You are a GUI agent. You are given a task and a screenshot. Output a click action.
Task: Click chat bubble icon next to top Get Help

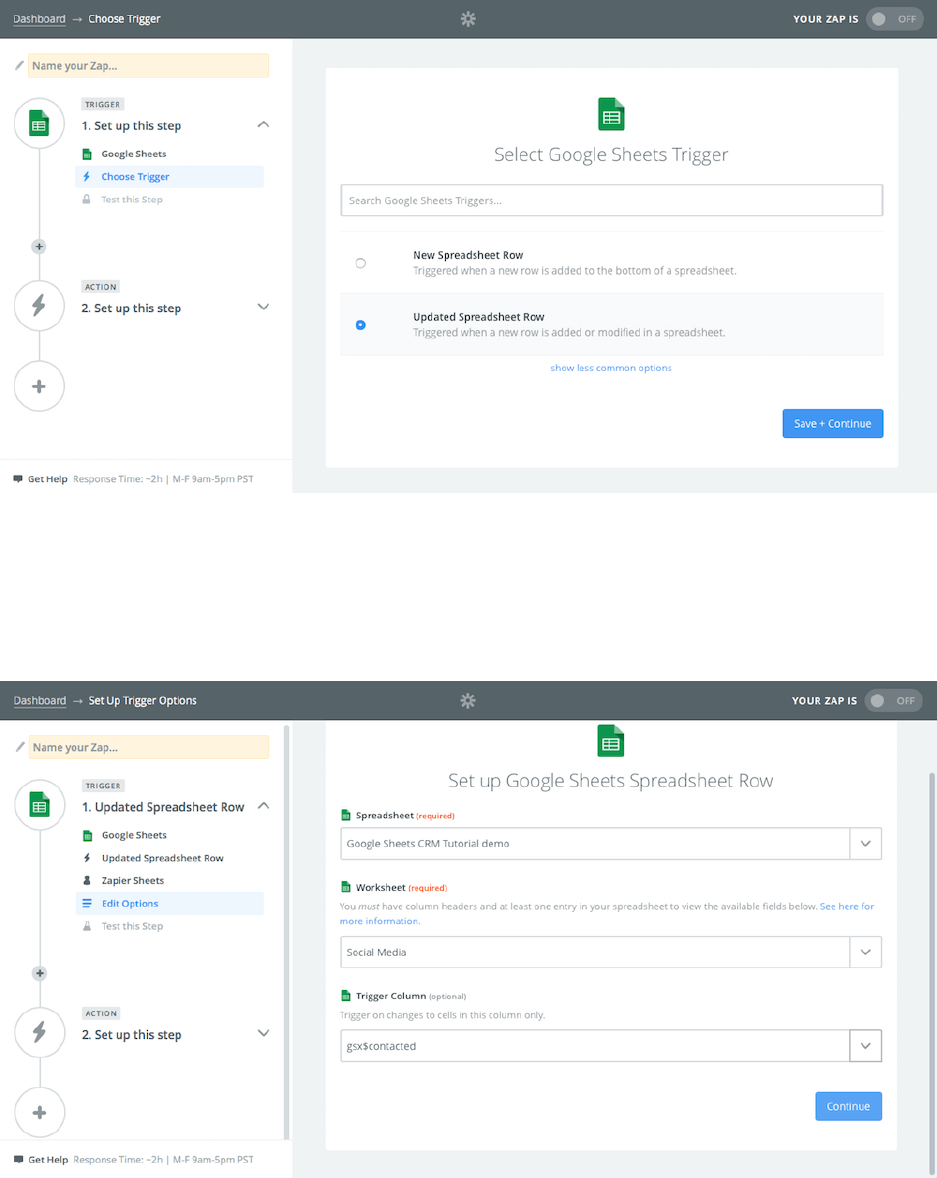[x=18, y=479]
